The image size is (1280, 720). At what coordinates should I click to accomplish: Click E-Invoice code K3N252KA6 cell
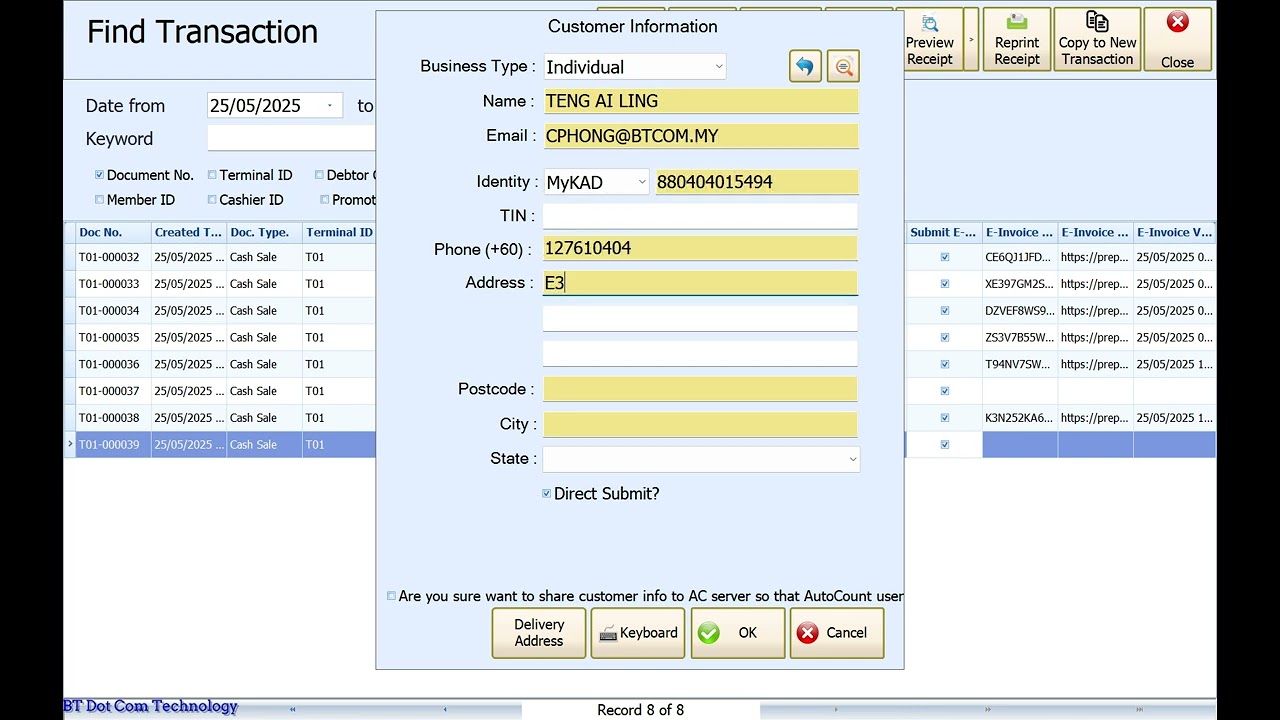pos(1019,418)
